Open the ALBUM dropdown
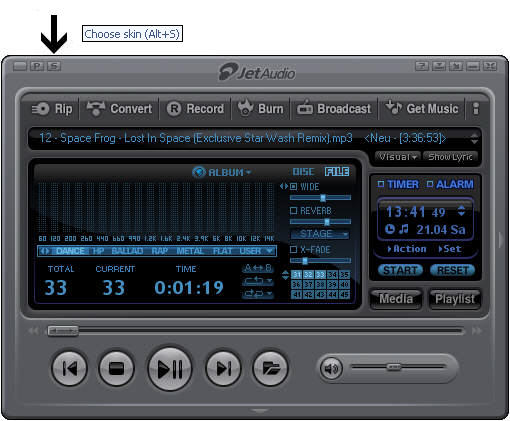 [229, 172]
